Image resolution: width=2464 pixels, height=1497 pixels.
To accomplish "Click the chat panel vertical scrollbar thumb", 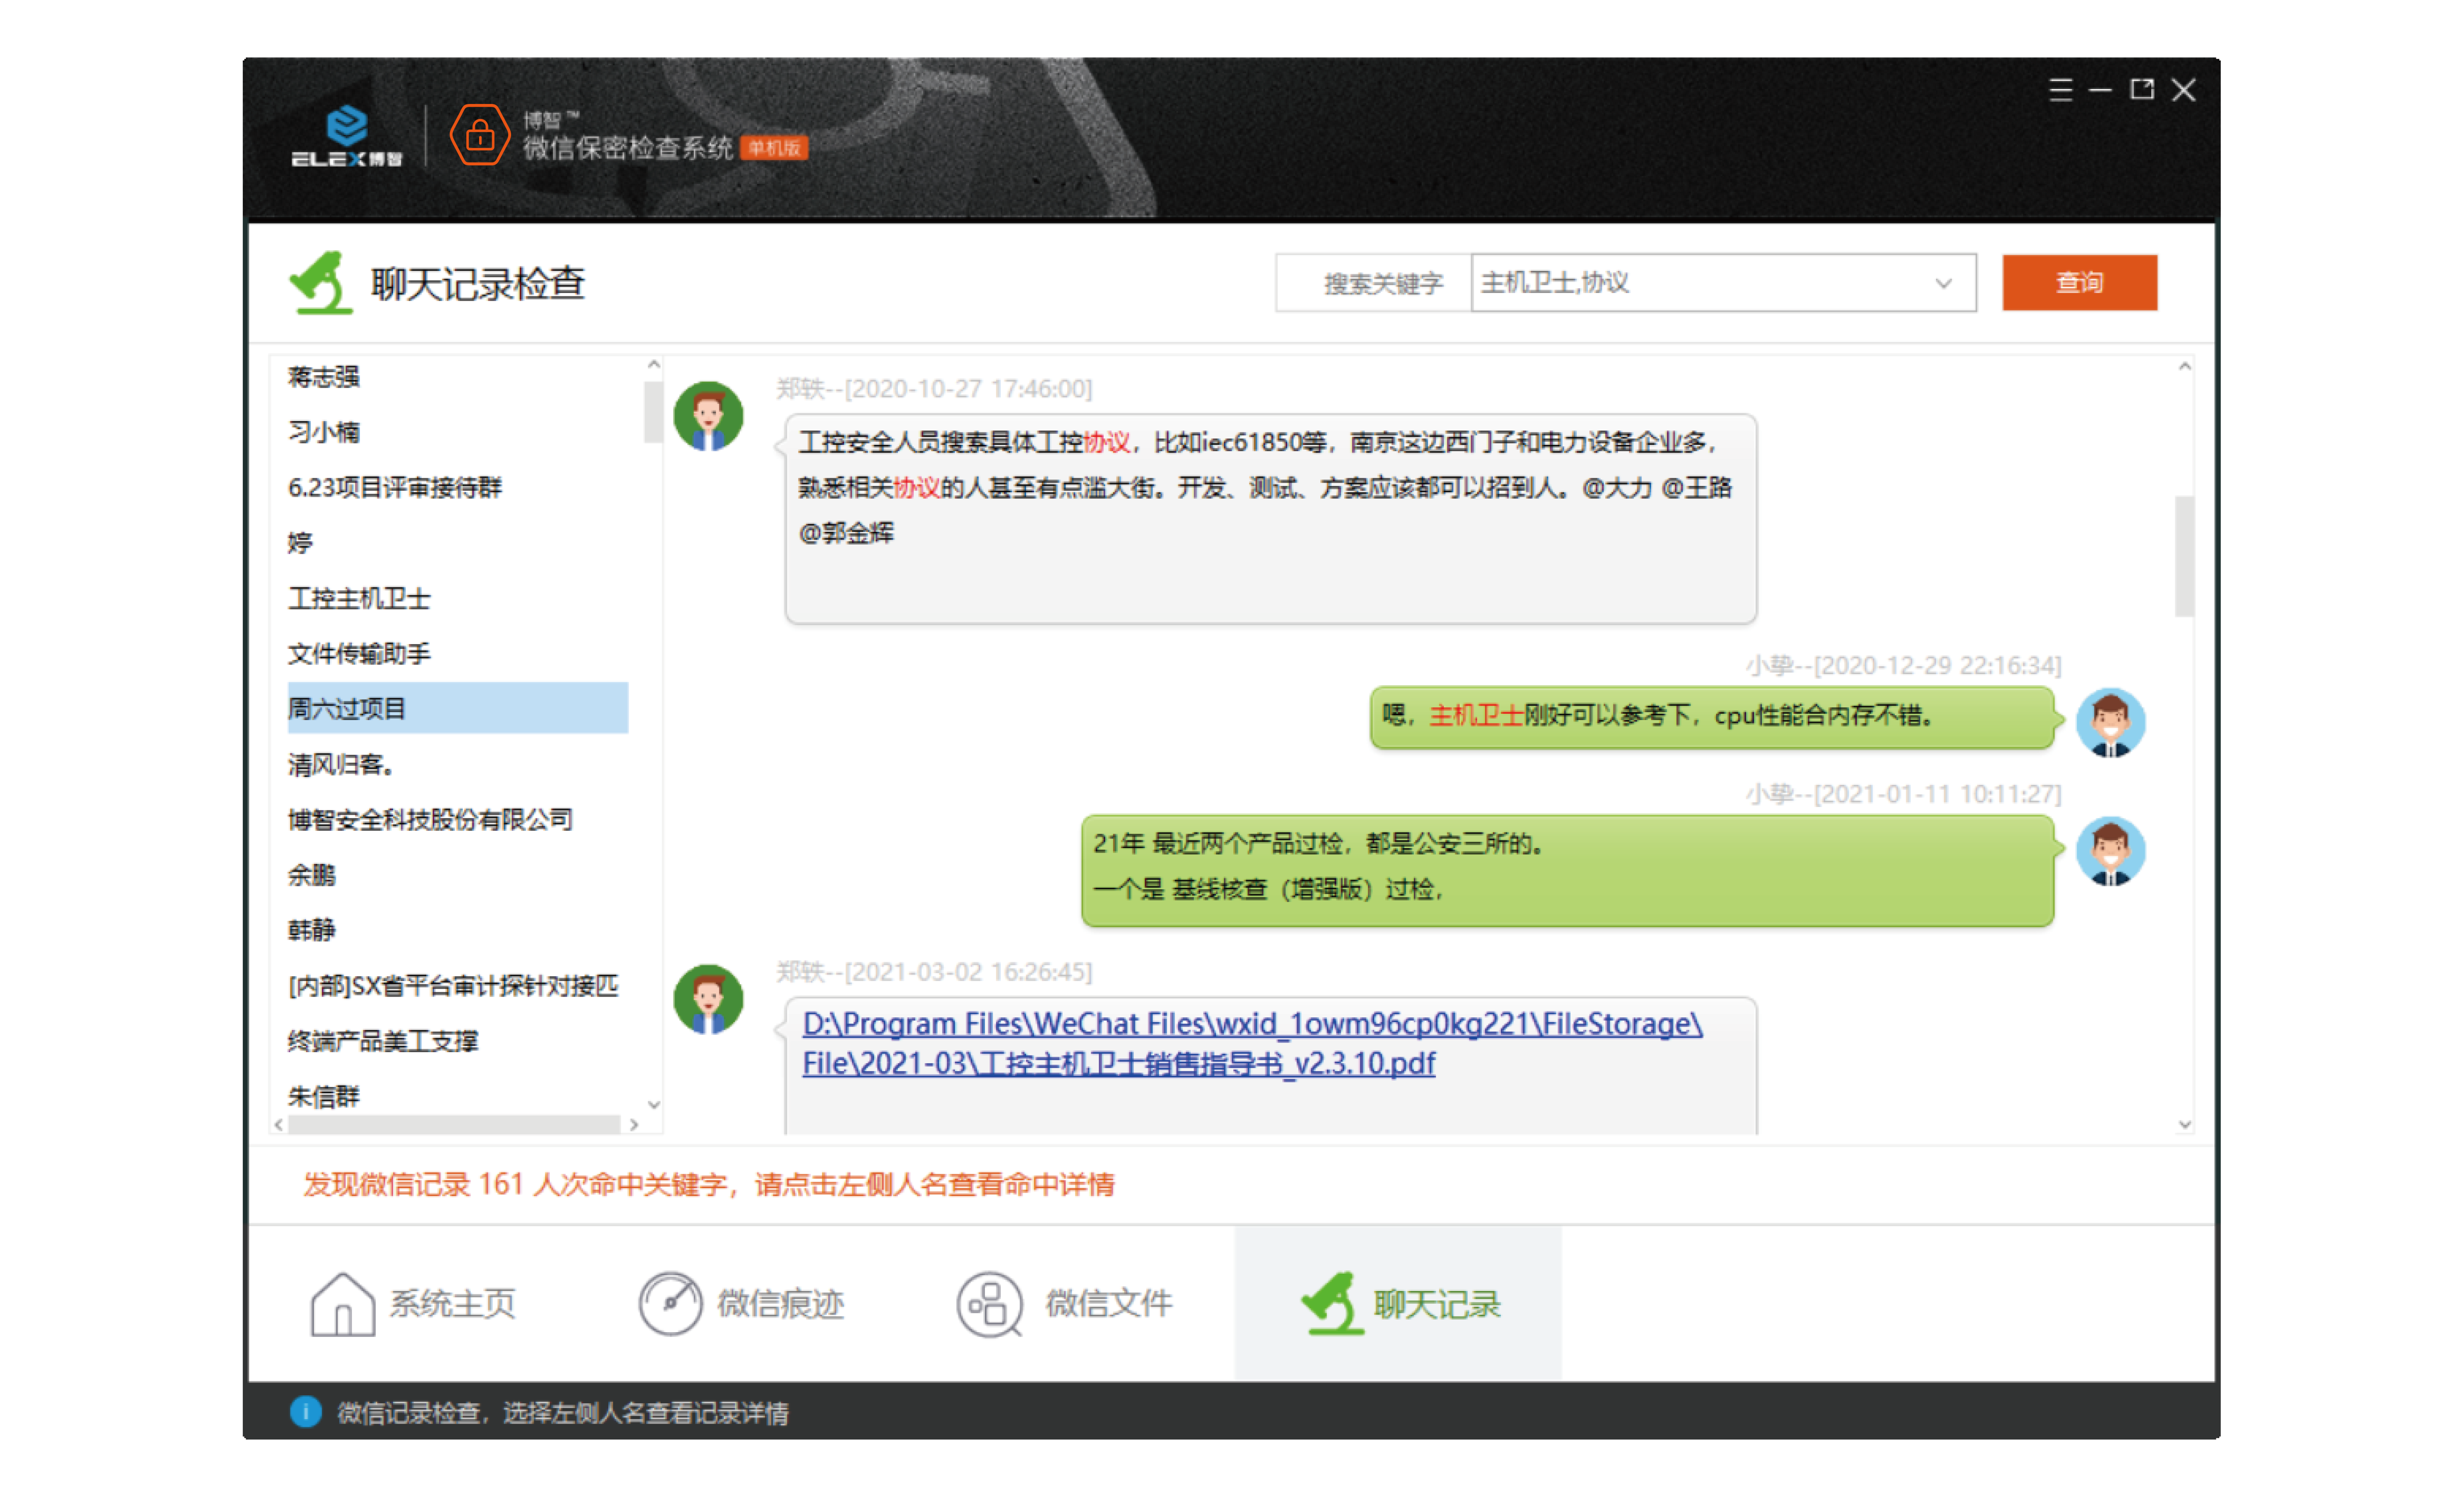I will point(2184,556).
